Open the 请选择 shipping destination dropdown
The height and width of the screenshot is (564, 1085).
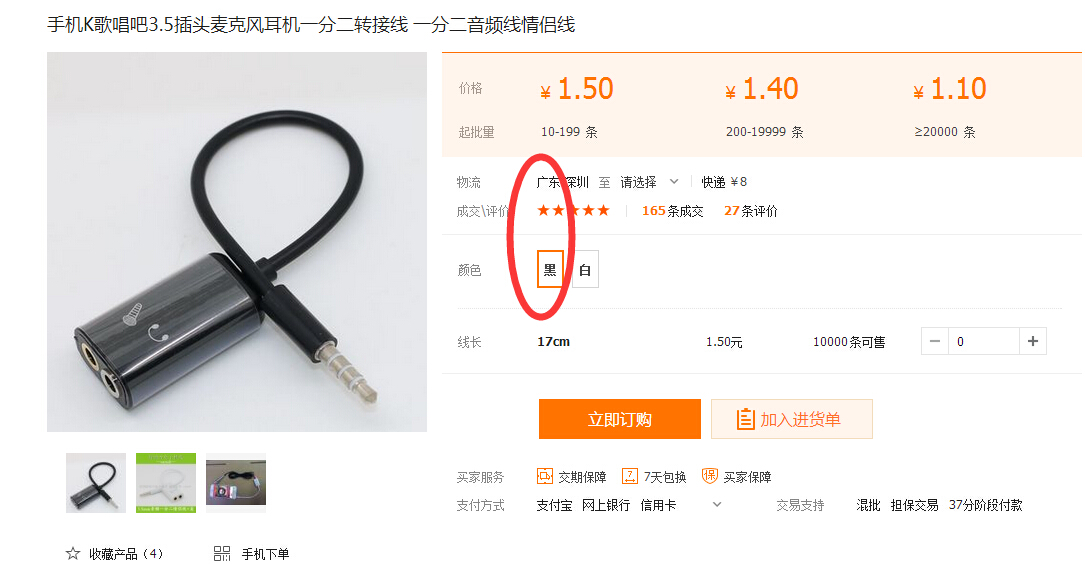(x=649, y=182)
